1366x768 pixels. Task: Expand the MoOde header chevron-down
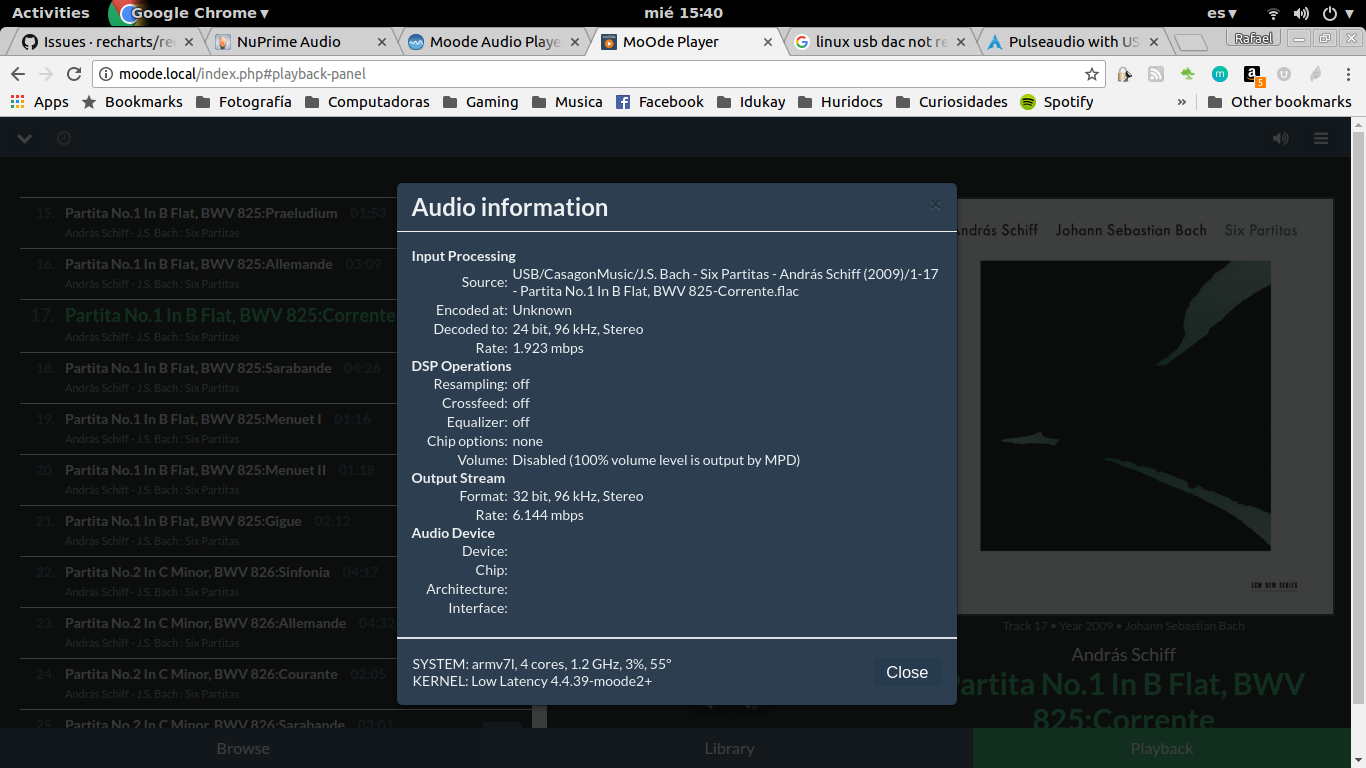click(25, 138)
